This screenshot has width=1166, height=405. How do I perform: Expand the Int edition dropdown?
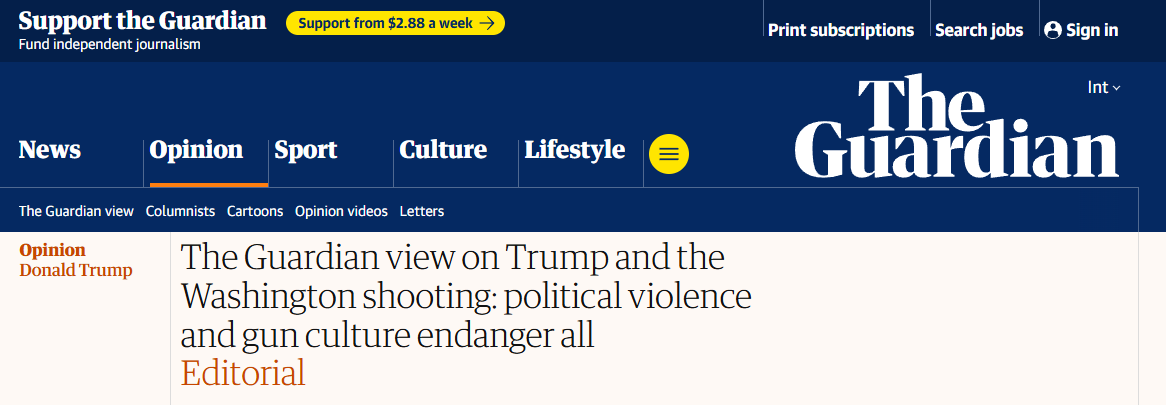[x=1103, y=88]
